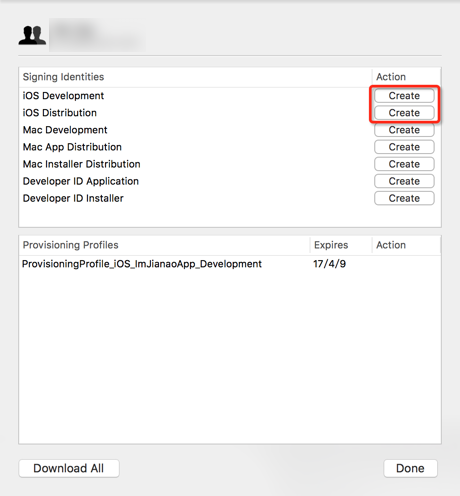Select the iOS Distribution row label

pyautogui.click(x=60, y=113)
